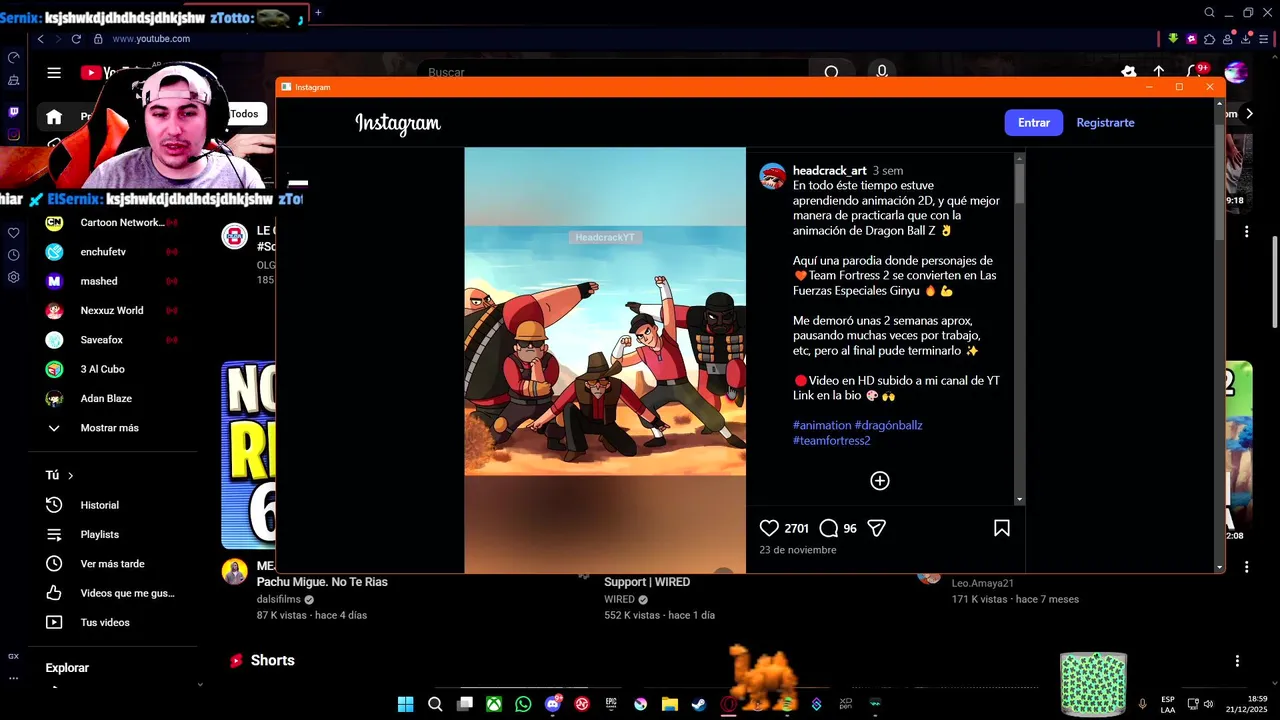Open the #animation hashtag link
The width and height of the screenshot is (1280, 720).
click(822, 425)
